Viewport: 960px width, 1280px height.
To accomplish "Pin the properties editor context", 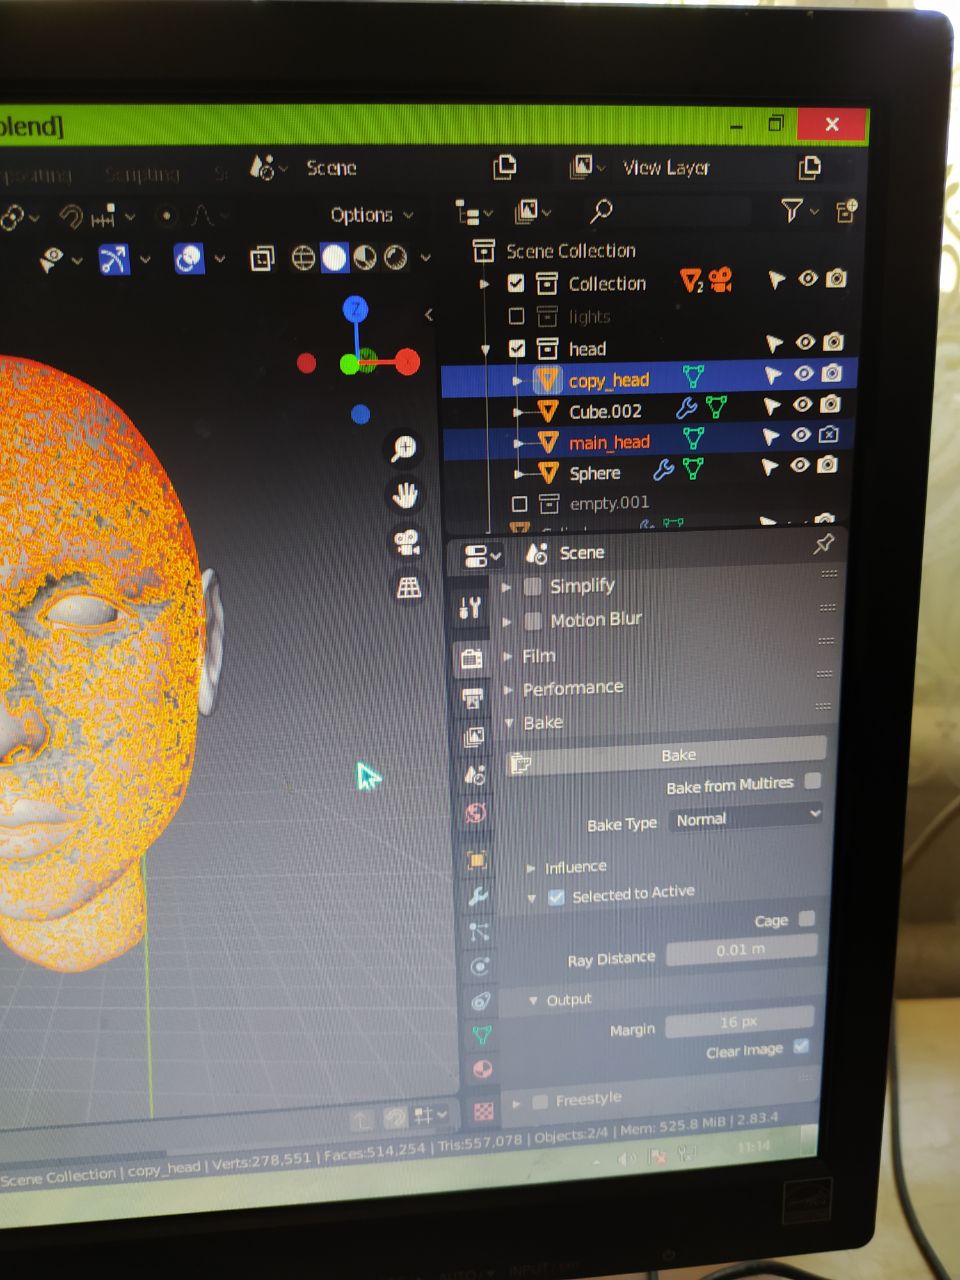I will 823,544.
